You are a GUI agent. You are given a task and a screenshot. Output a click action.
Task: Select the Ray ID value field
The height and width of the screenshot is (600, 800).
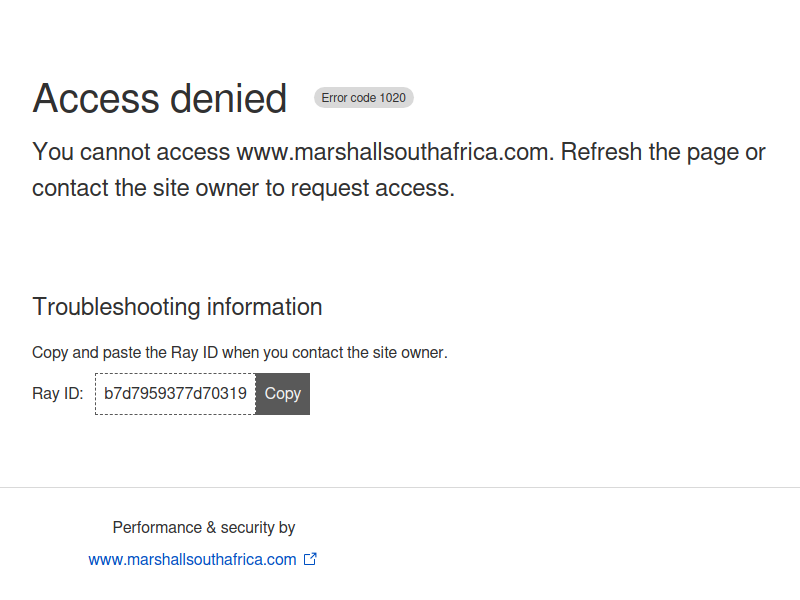(x=175, y=394)
